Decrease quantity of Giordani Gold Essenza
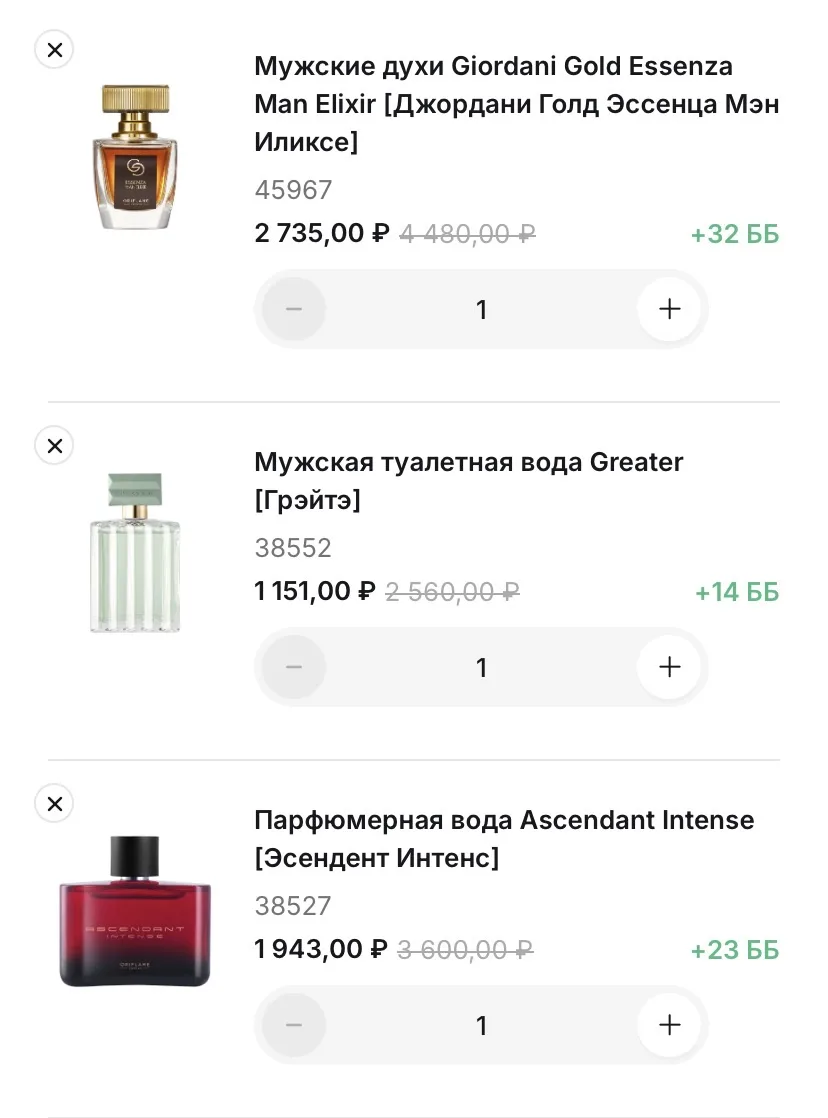This screenshot has width=828, height=1118. coord(294,309)
